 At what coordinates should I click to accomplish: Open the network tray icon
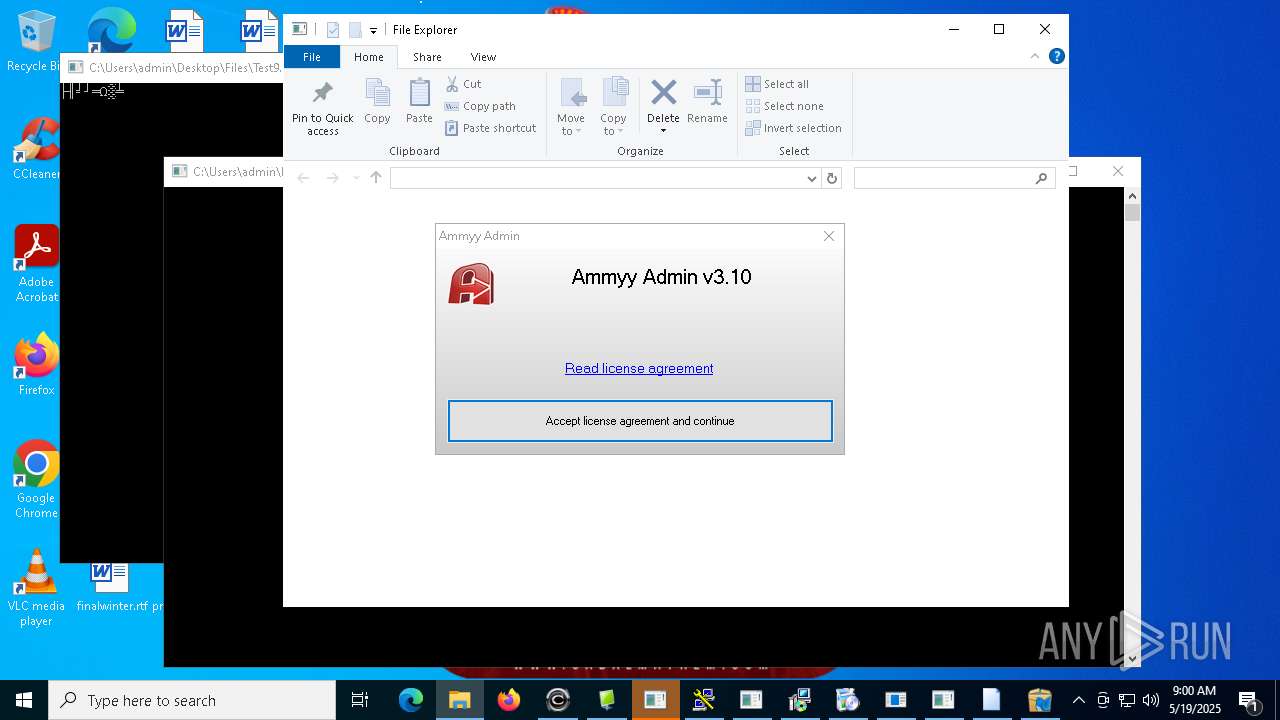pyautogui.click(x=1127, y=700)
